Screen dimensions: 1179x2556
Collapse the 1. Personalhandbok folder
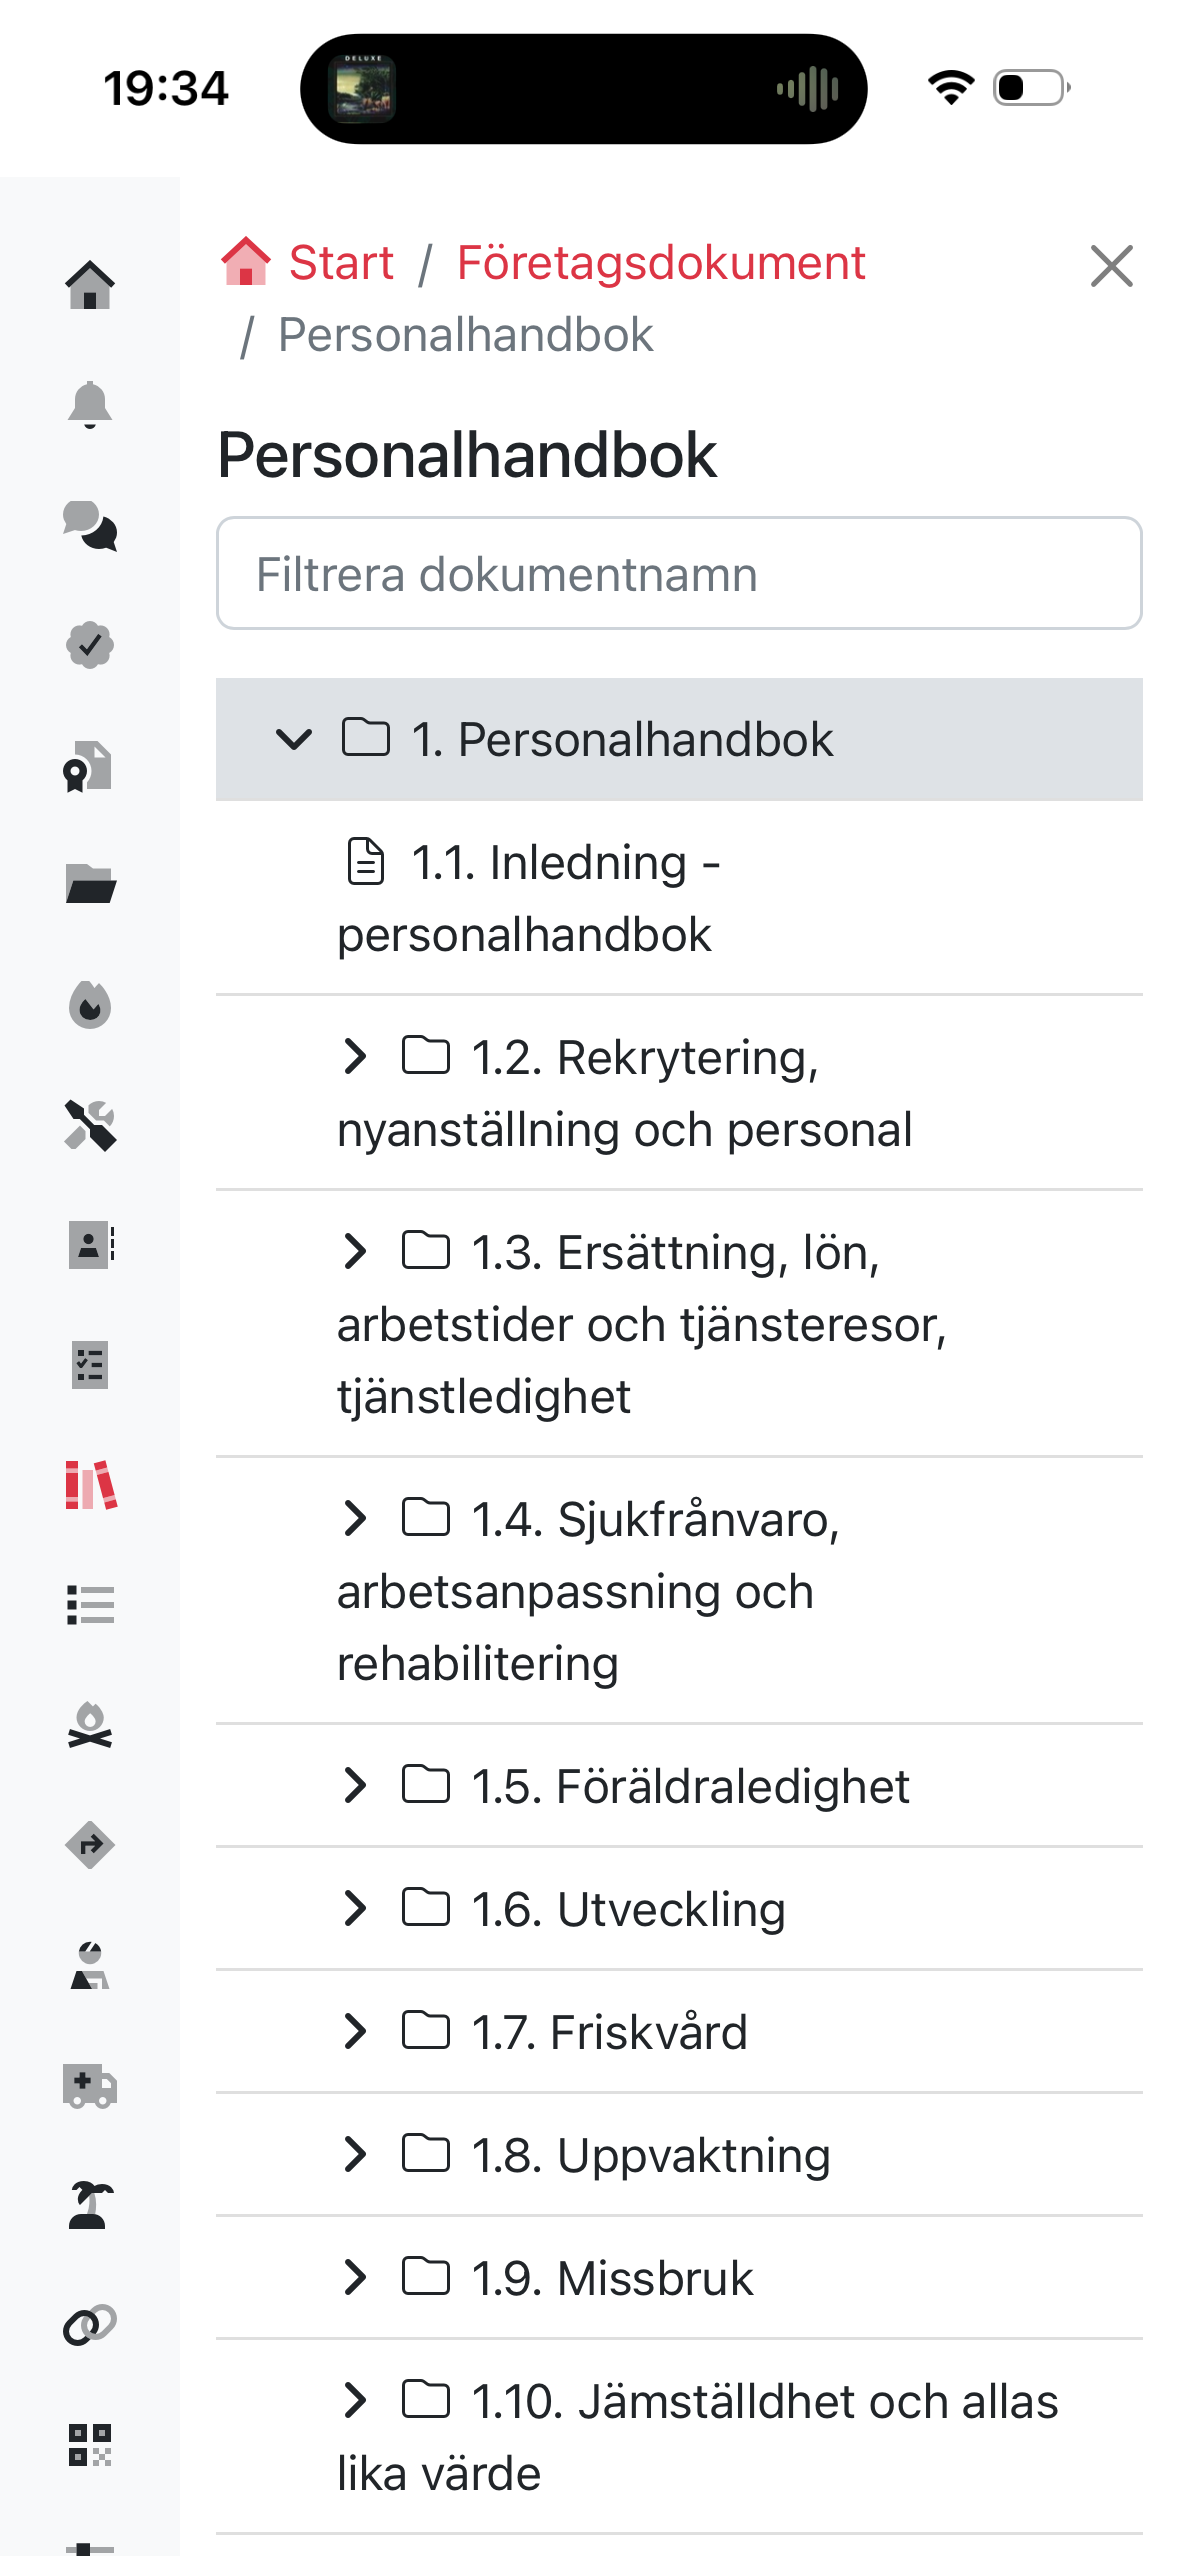[x=294, y=740]
